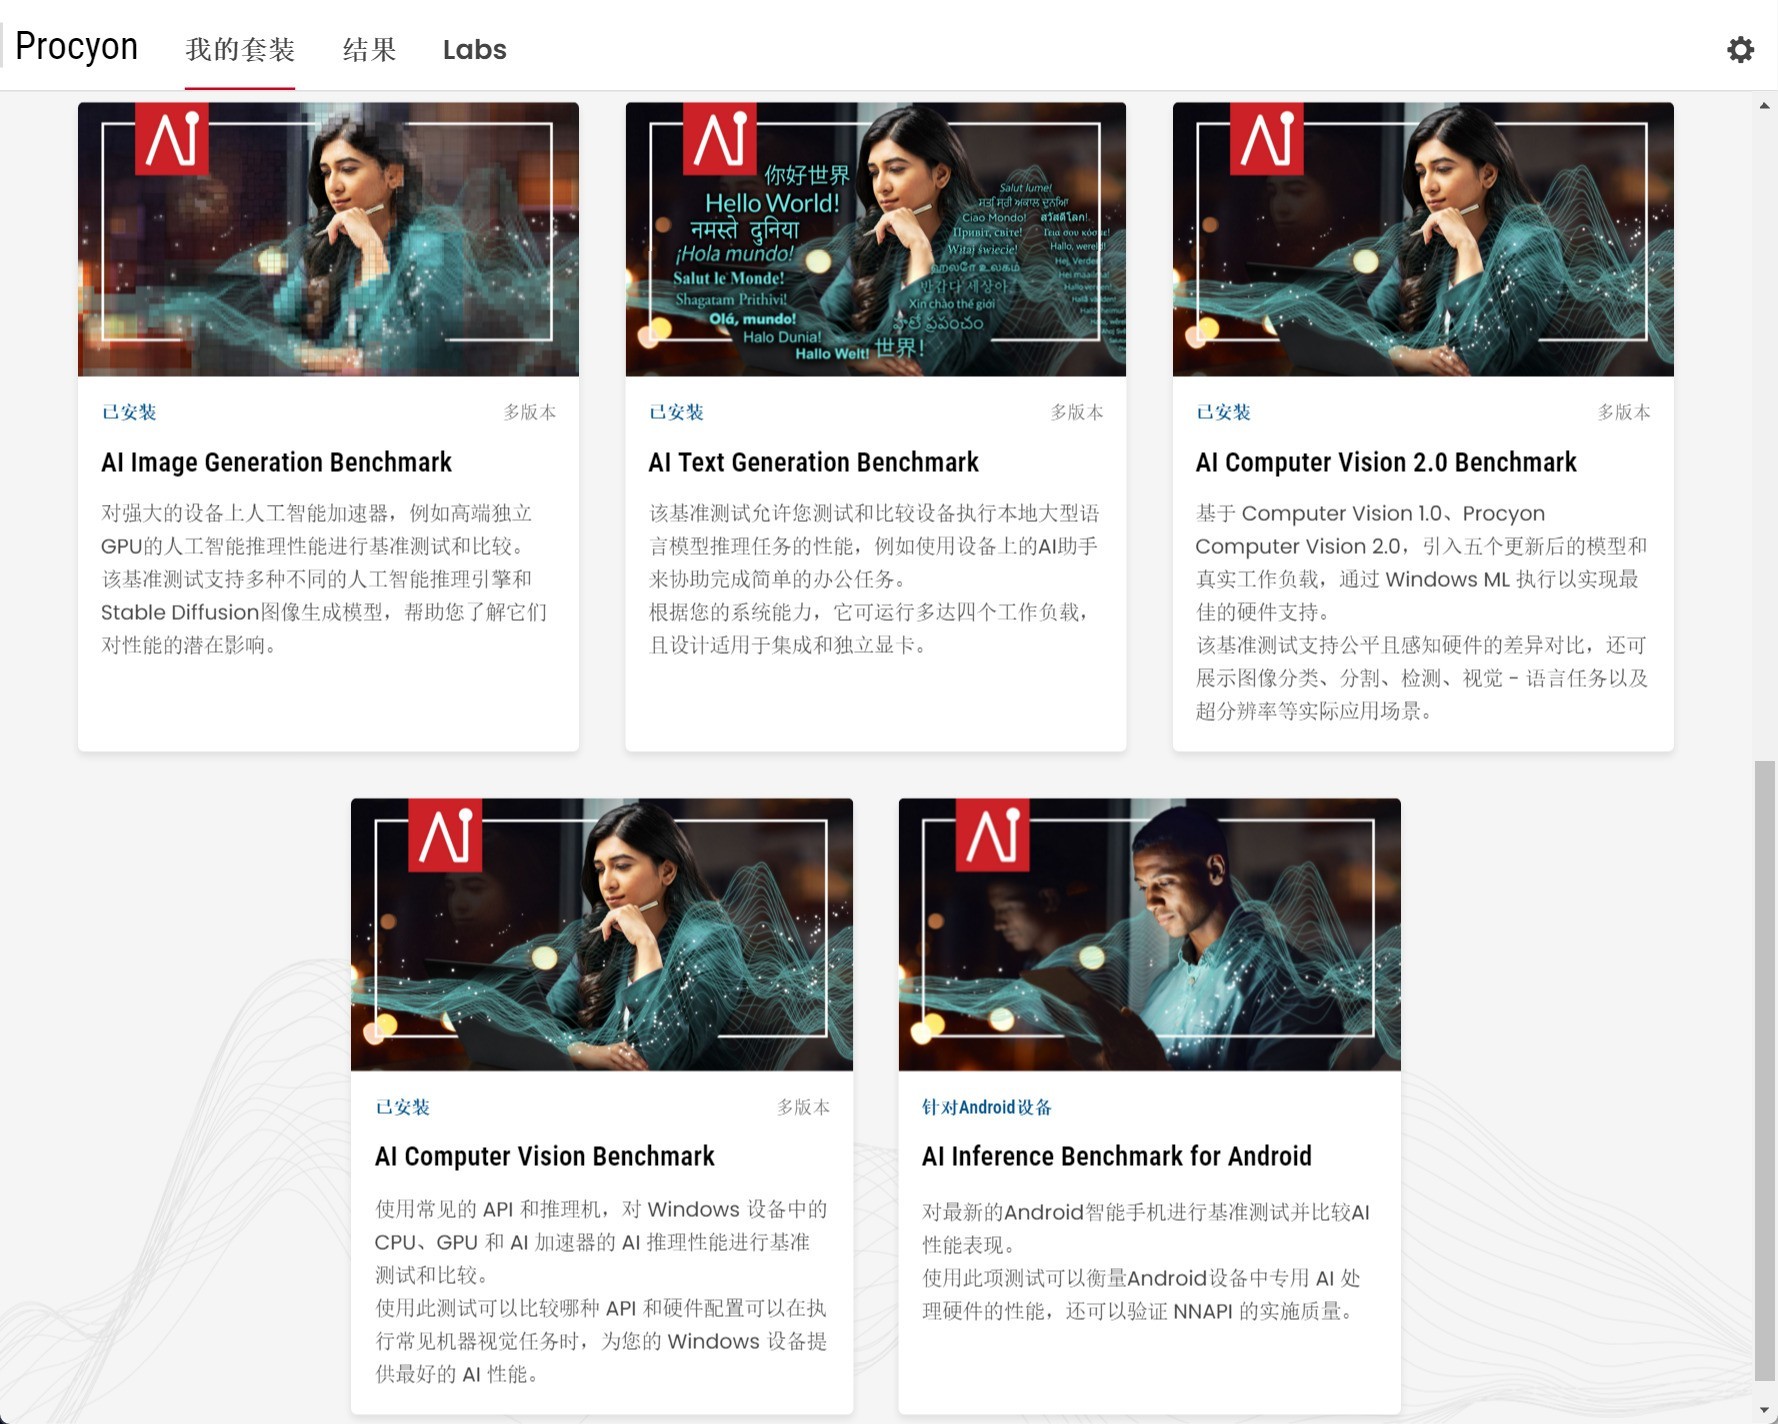
Task: Click 已安装 on the AI Computer Vision Benchmark card
Action: point(402,1107)
